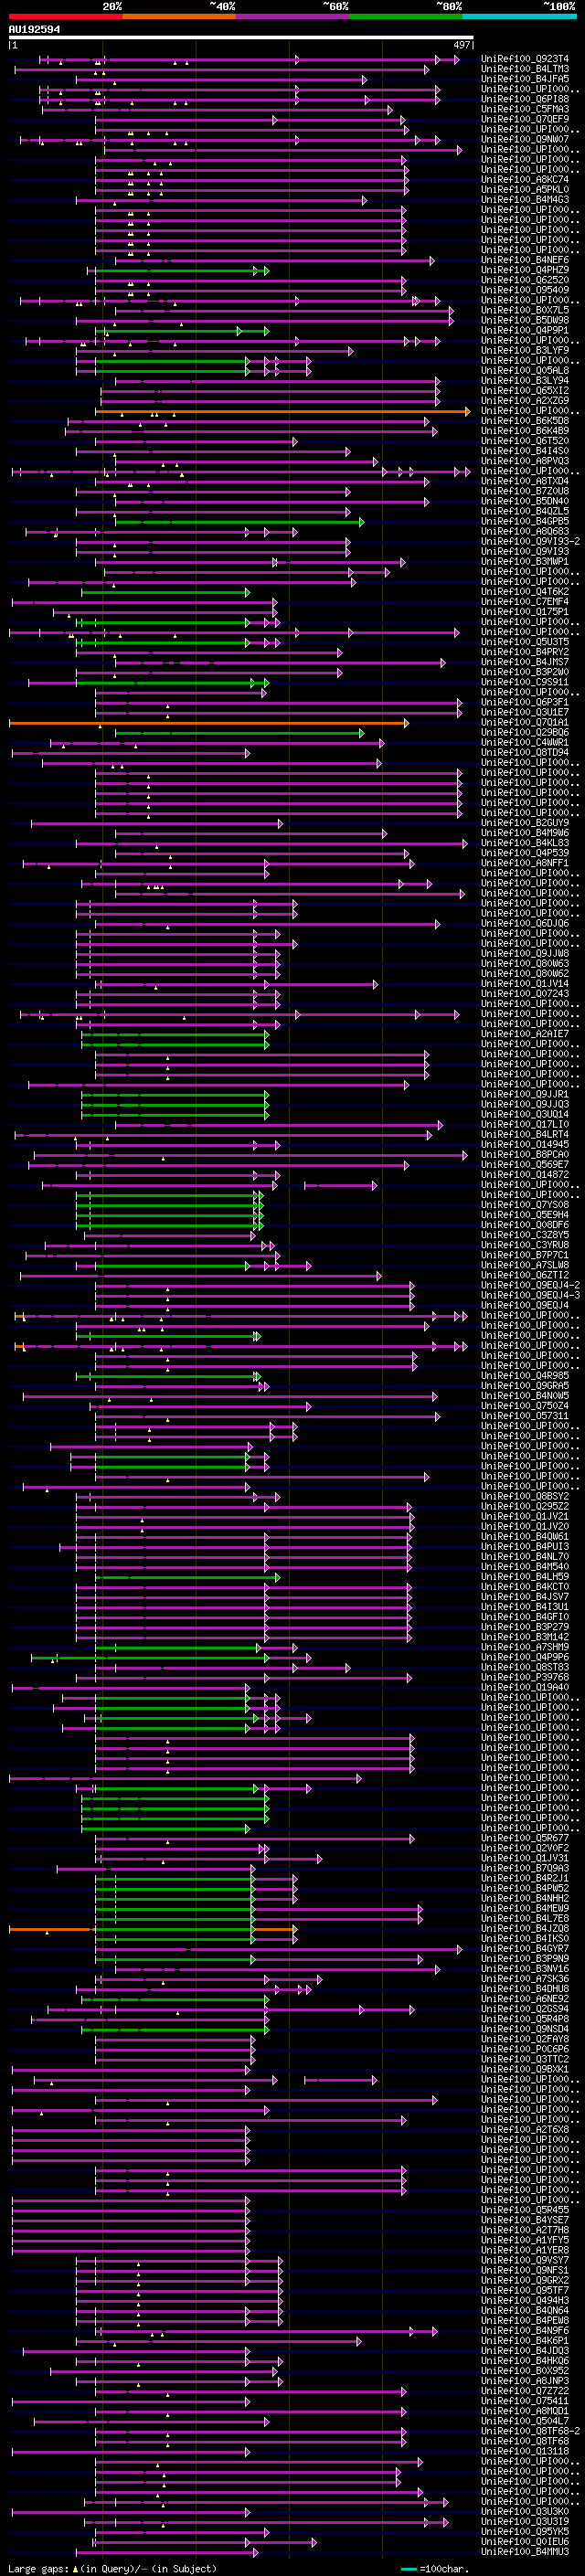
Task: Select hit label UniRef100_Q80W63
Action: [525, 964]
